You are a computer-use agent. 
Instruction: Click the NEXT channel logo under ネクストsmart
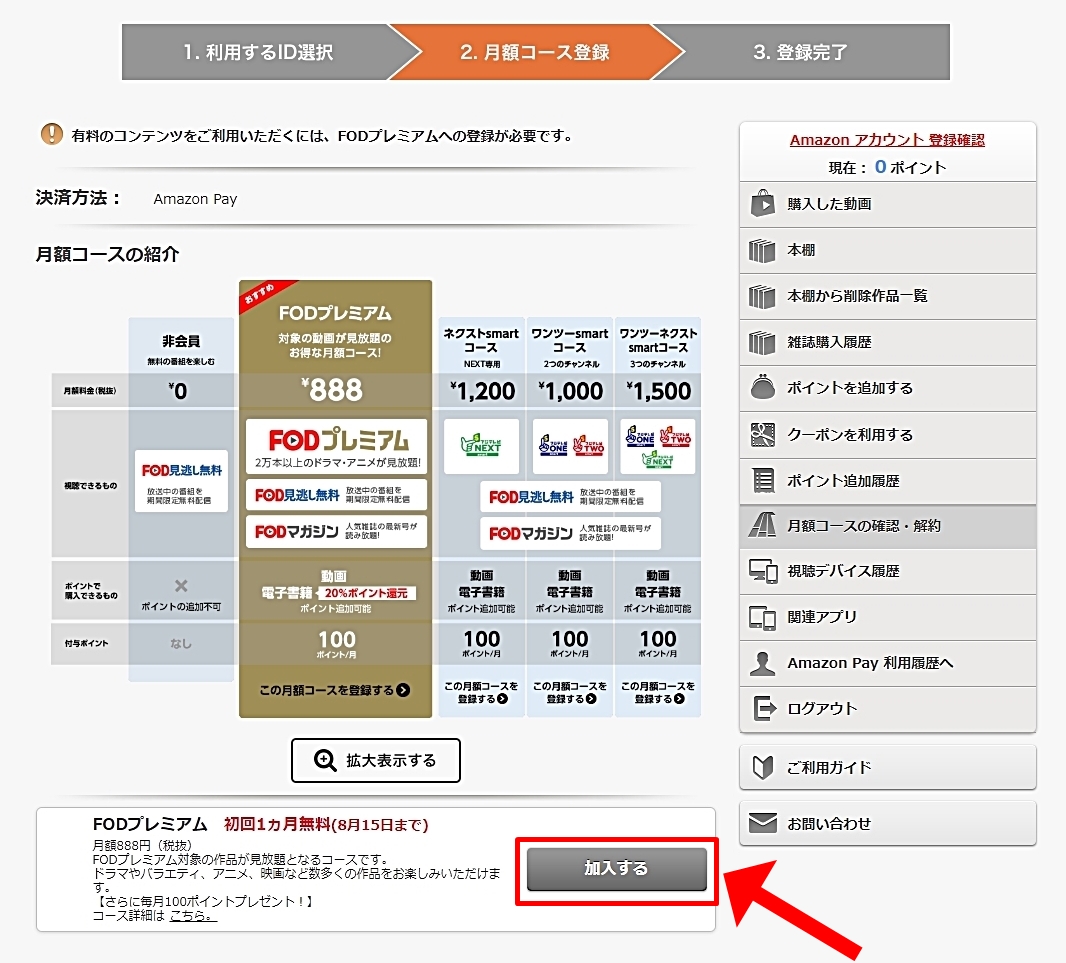pyautogui.click(x=481, y=446)
